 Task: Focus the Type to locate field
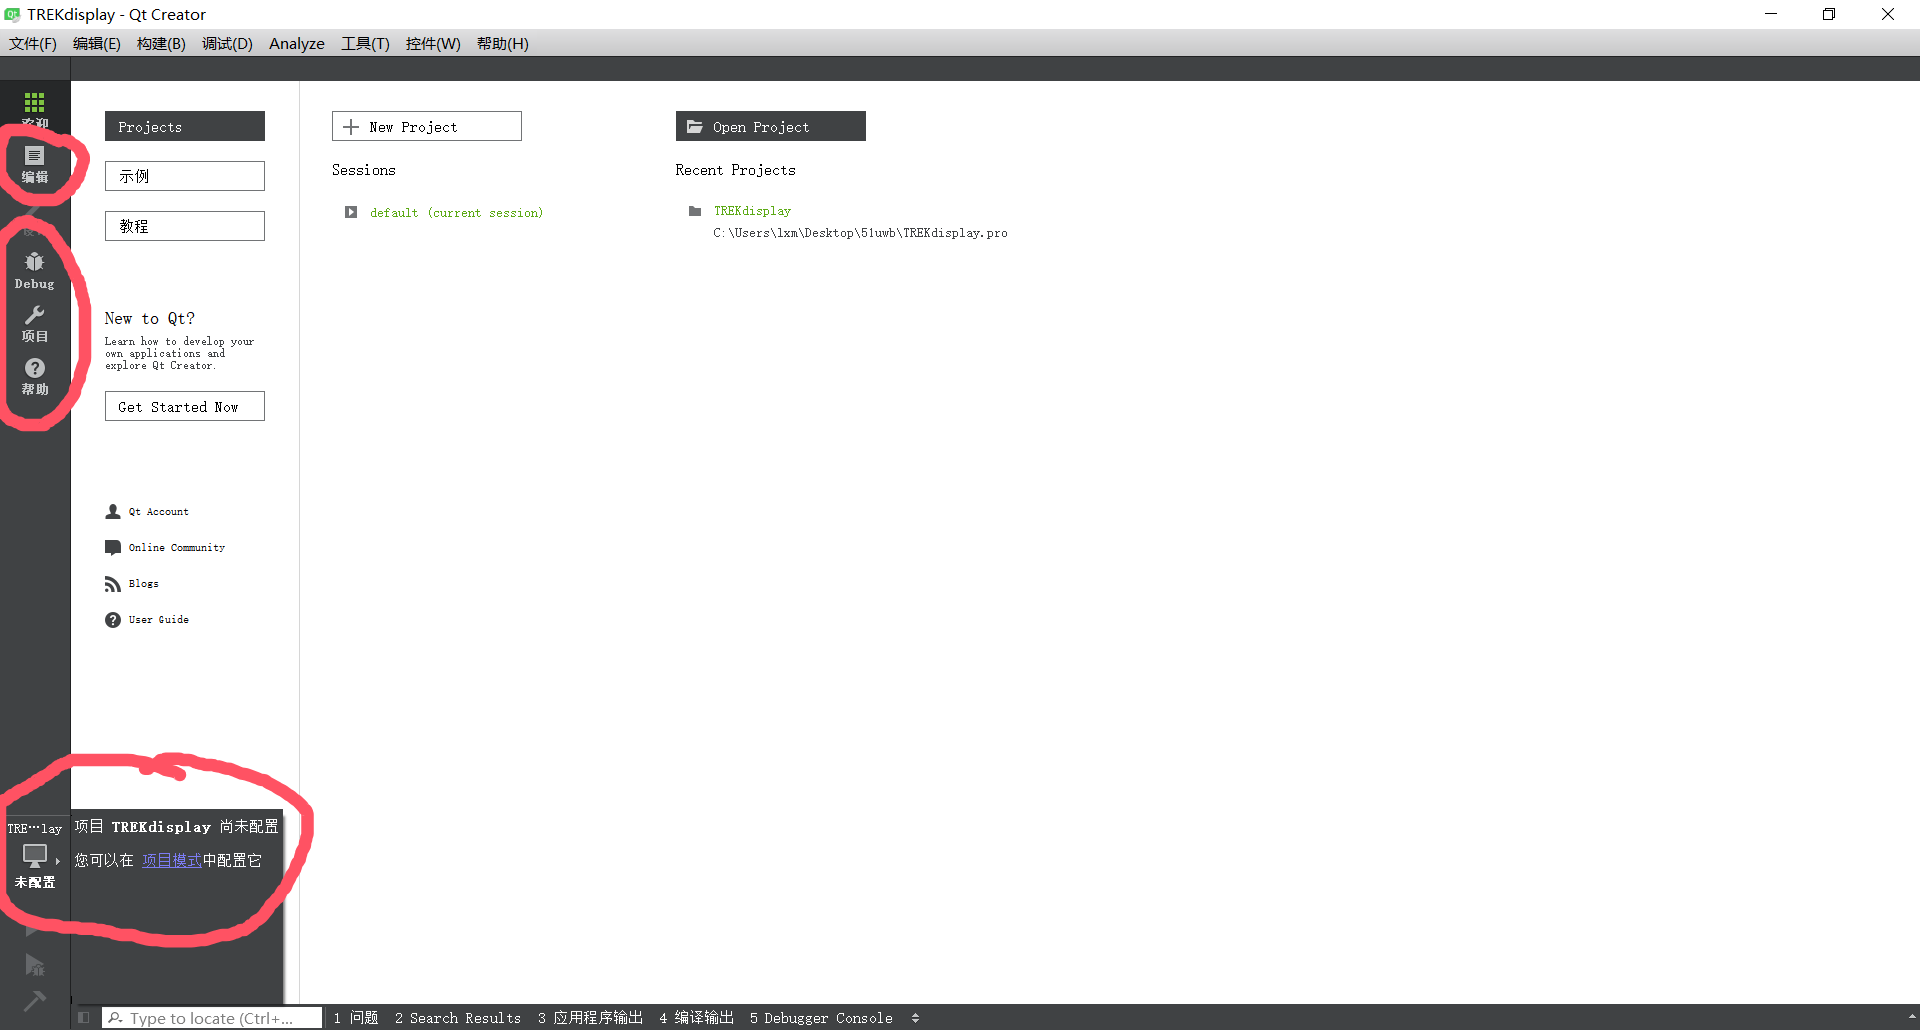click(212, 1018)
